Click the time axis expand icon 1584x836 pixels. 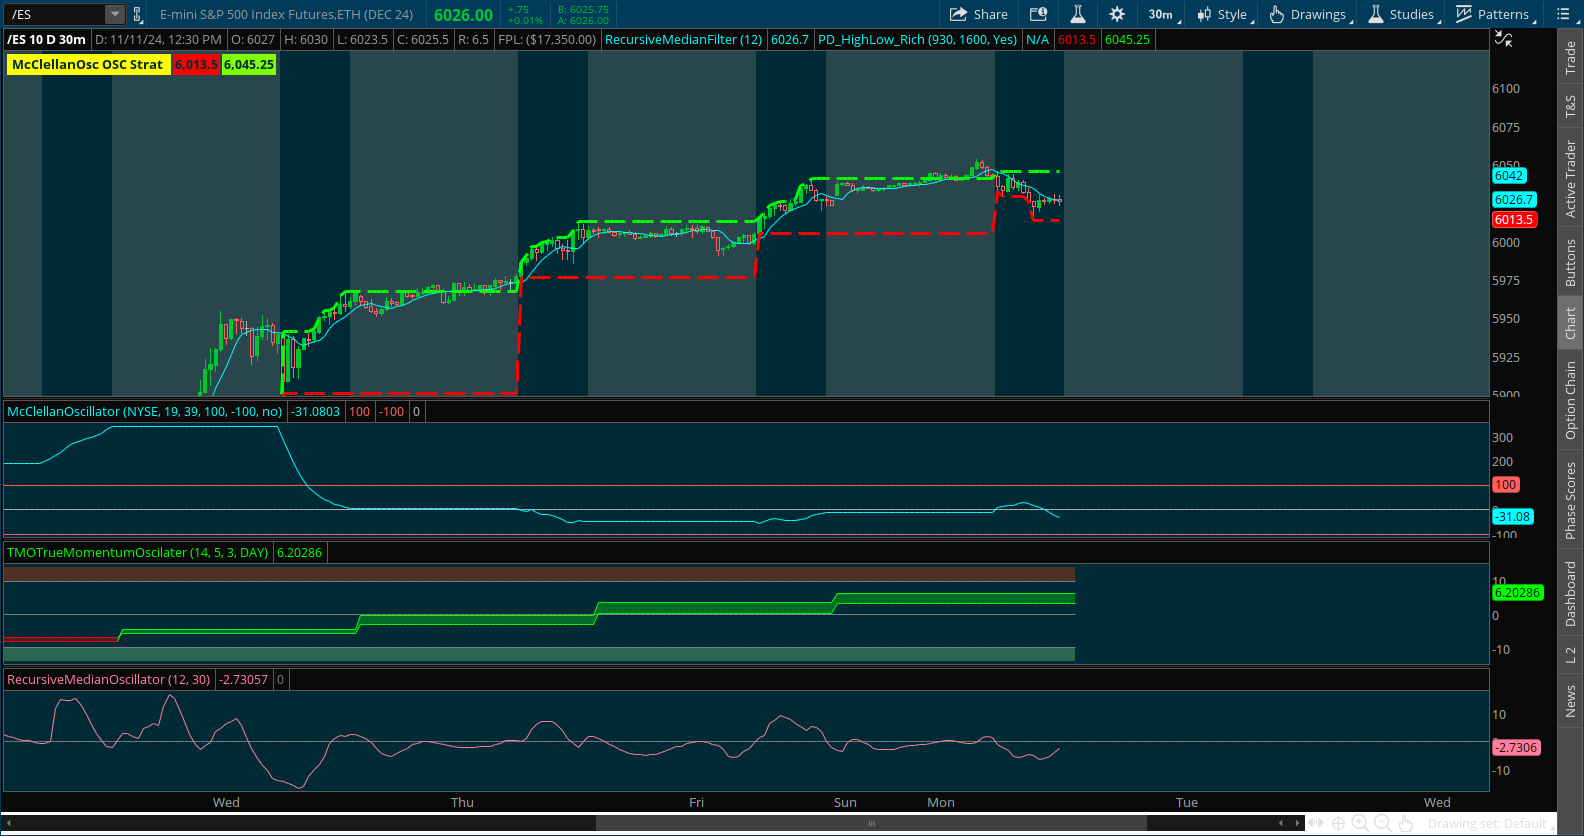[1316, 823]
